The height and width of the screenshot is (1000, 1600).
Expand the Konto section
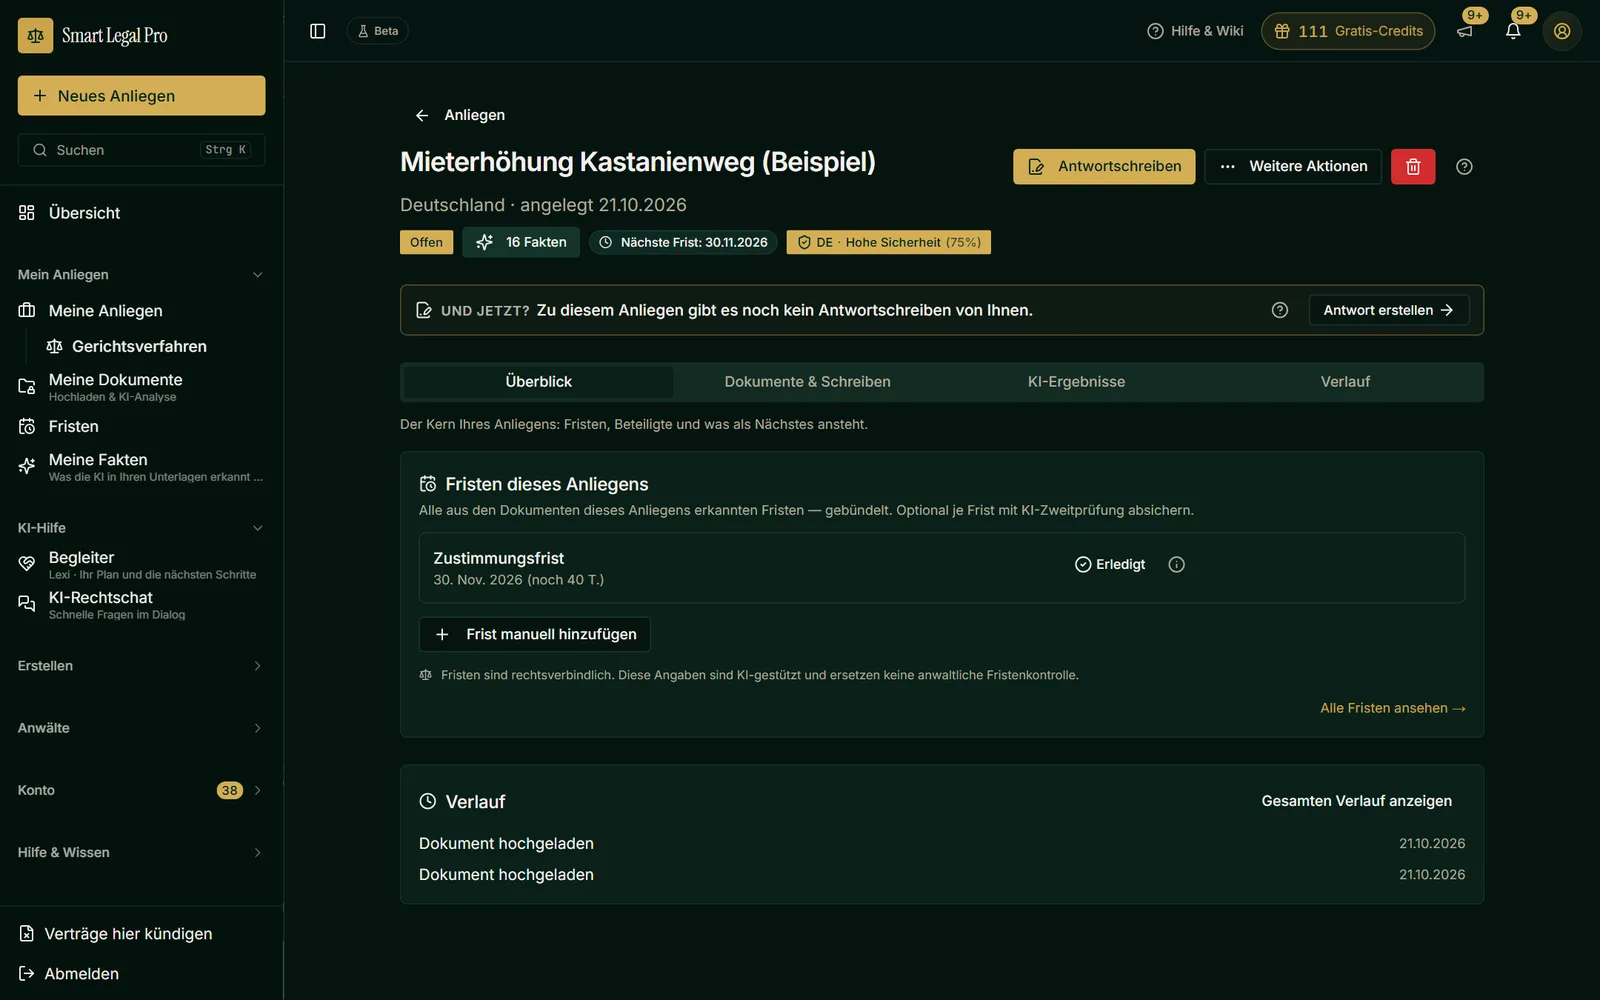coord(141,790)
